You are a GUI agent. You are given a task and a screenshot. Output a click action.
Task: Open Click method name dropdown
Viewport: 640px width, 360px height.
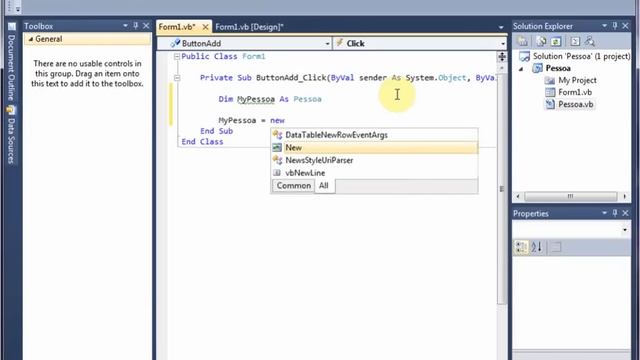pyautogui.click(x=502, y=44)
